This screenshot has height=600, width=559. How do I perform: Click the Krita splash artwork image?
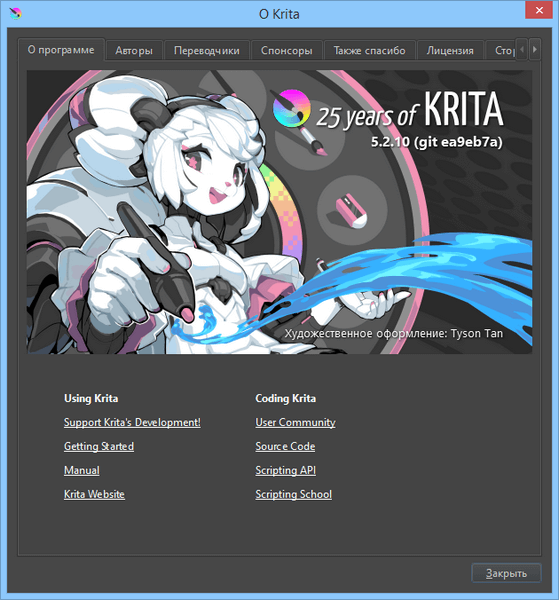click(x=279, y=212)
